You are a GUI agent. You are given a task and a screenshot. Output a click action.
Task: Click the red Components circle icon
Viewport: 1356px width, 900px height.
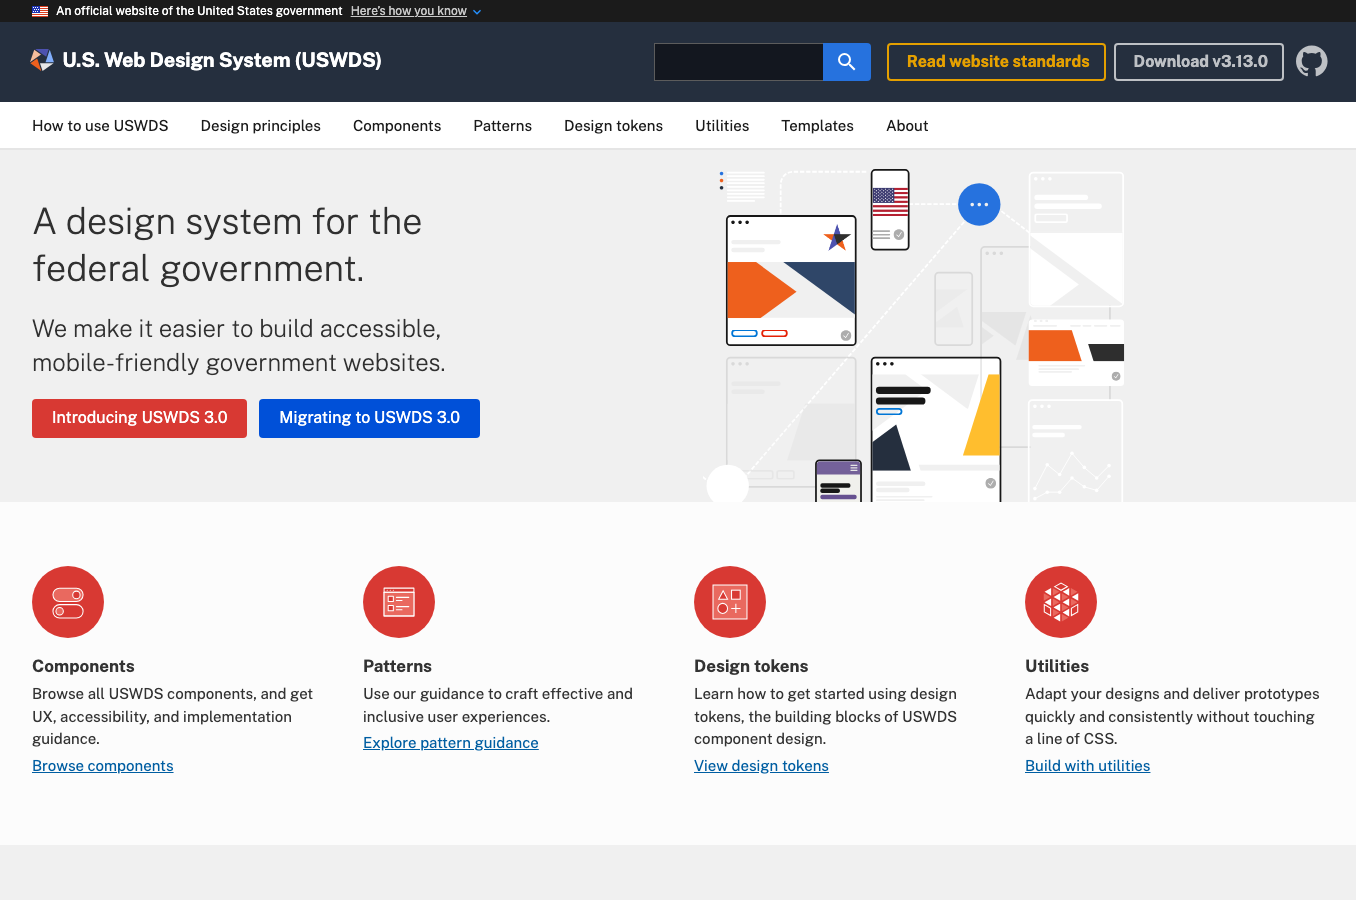pyautogui.click(x=68, y=602)
